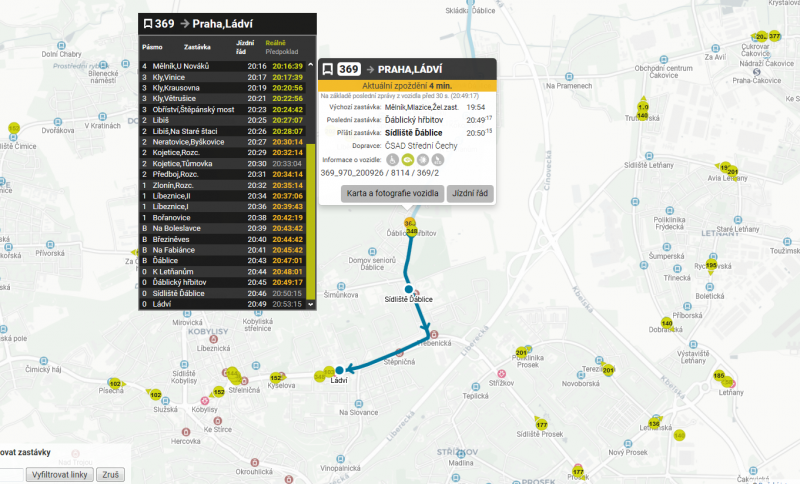Select the 152 bus marker near Kobylisy
The width and height of the screenshot is (800, 484).
click(x=219, y=392)
